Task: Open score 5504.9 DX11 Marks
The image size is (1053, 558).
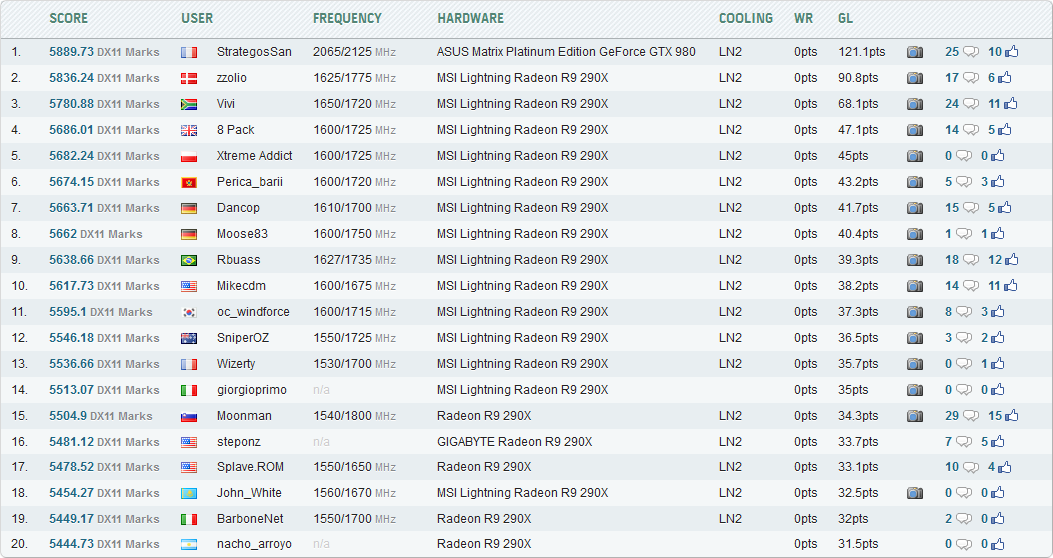Action: [101, 416]
